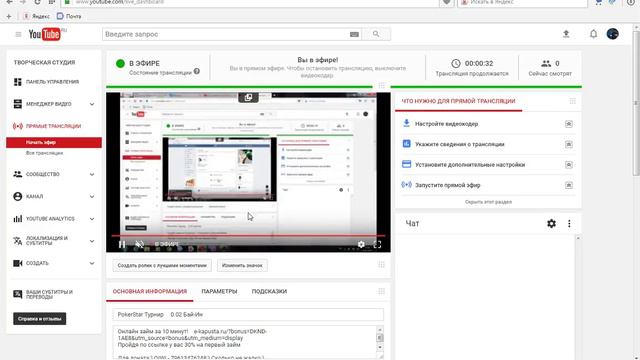The width and height of the screenshot is (640, 360).
Task: Click the stream description text area
Action: (x=244, y=342)
